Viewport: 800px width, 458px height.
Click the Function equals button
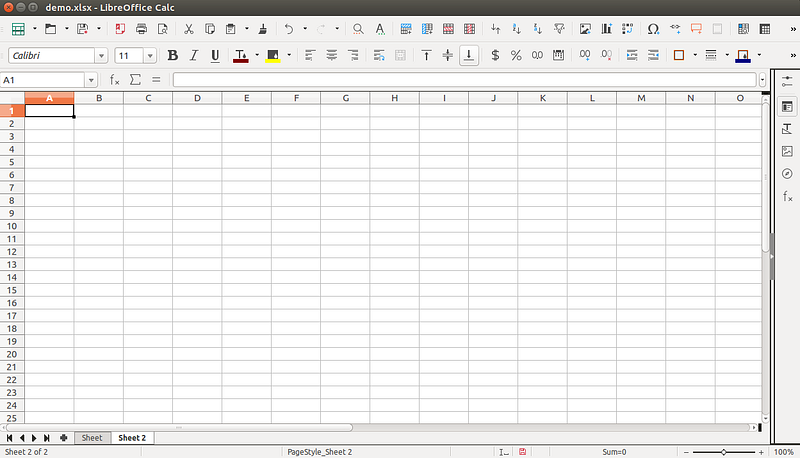pos(156,80)
